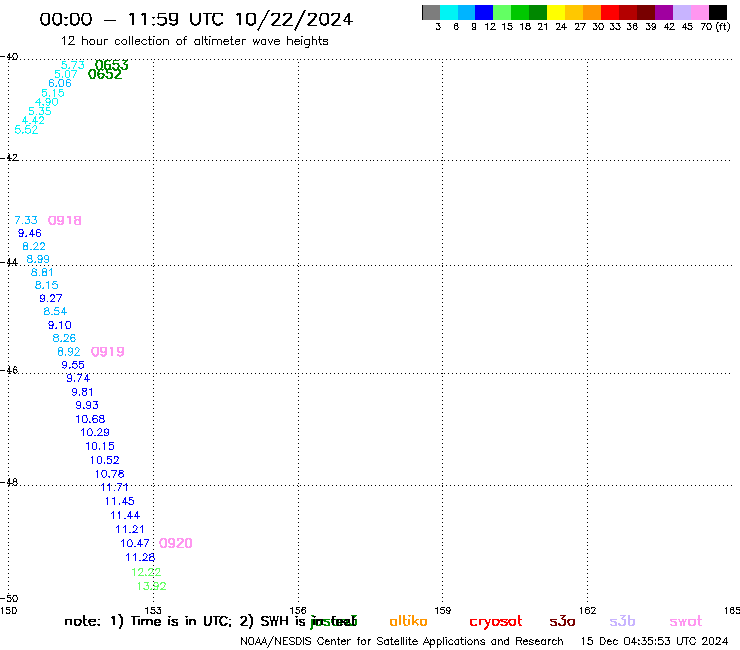
Task: Click the wave height value 11.44
Action: [125, 515]
